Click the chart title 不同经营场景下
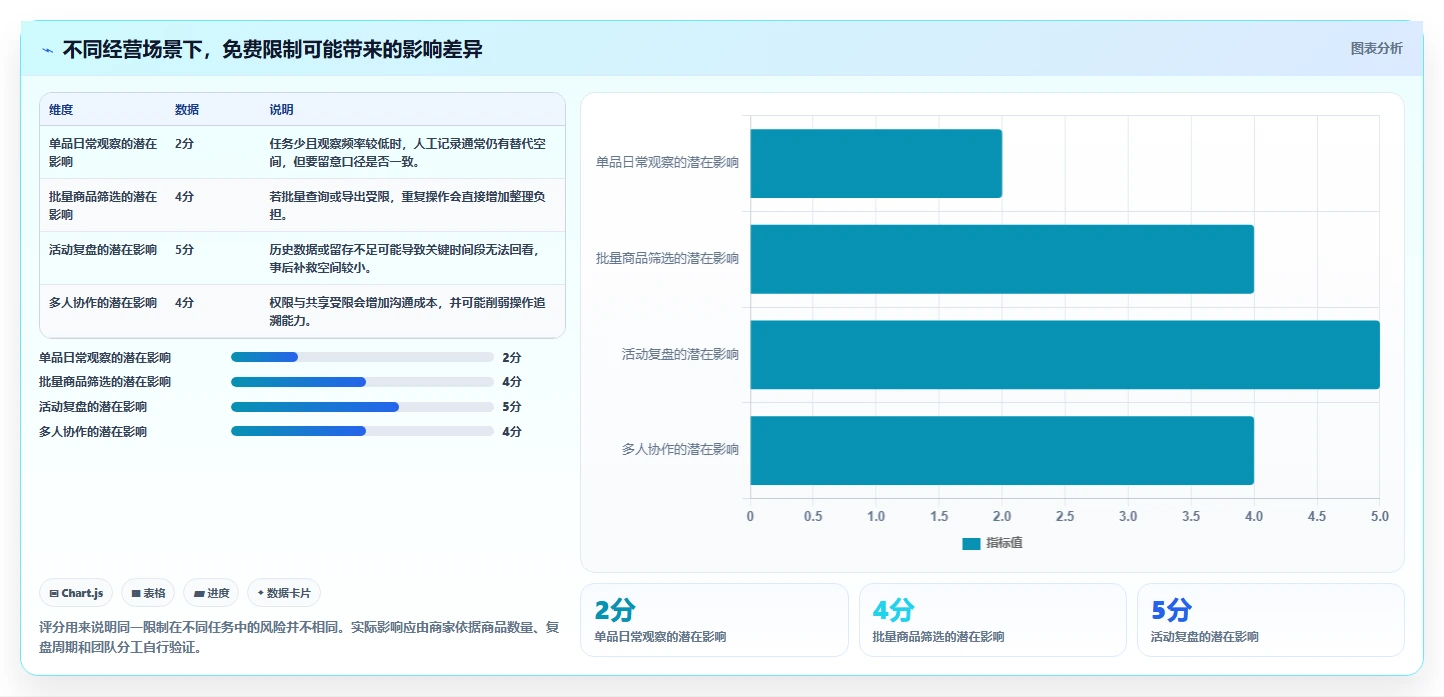Image resolution: width=1444 pixels, height=697 pixels. tap(272, 49)
